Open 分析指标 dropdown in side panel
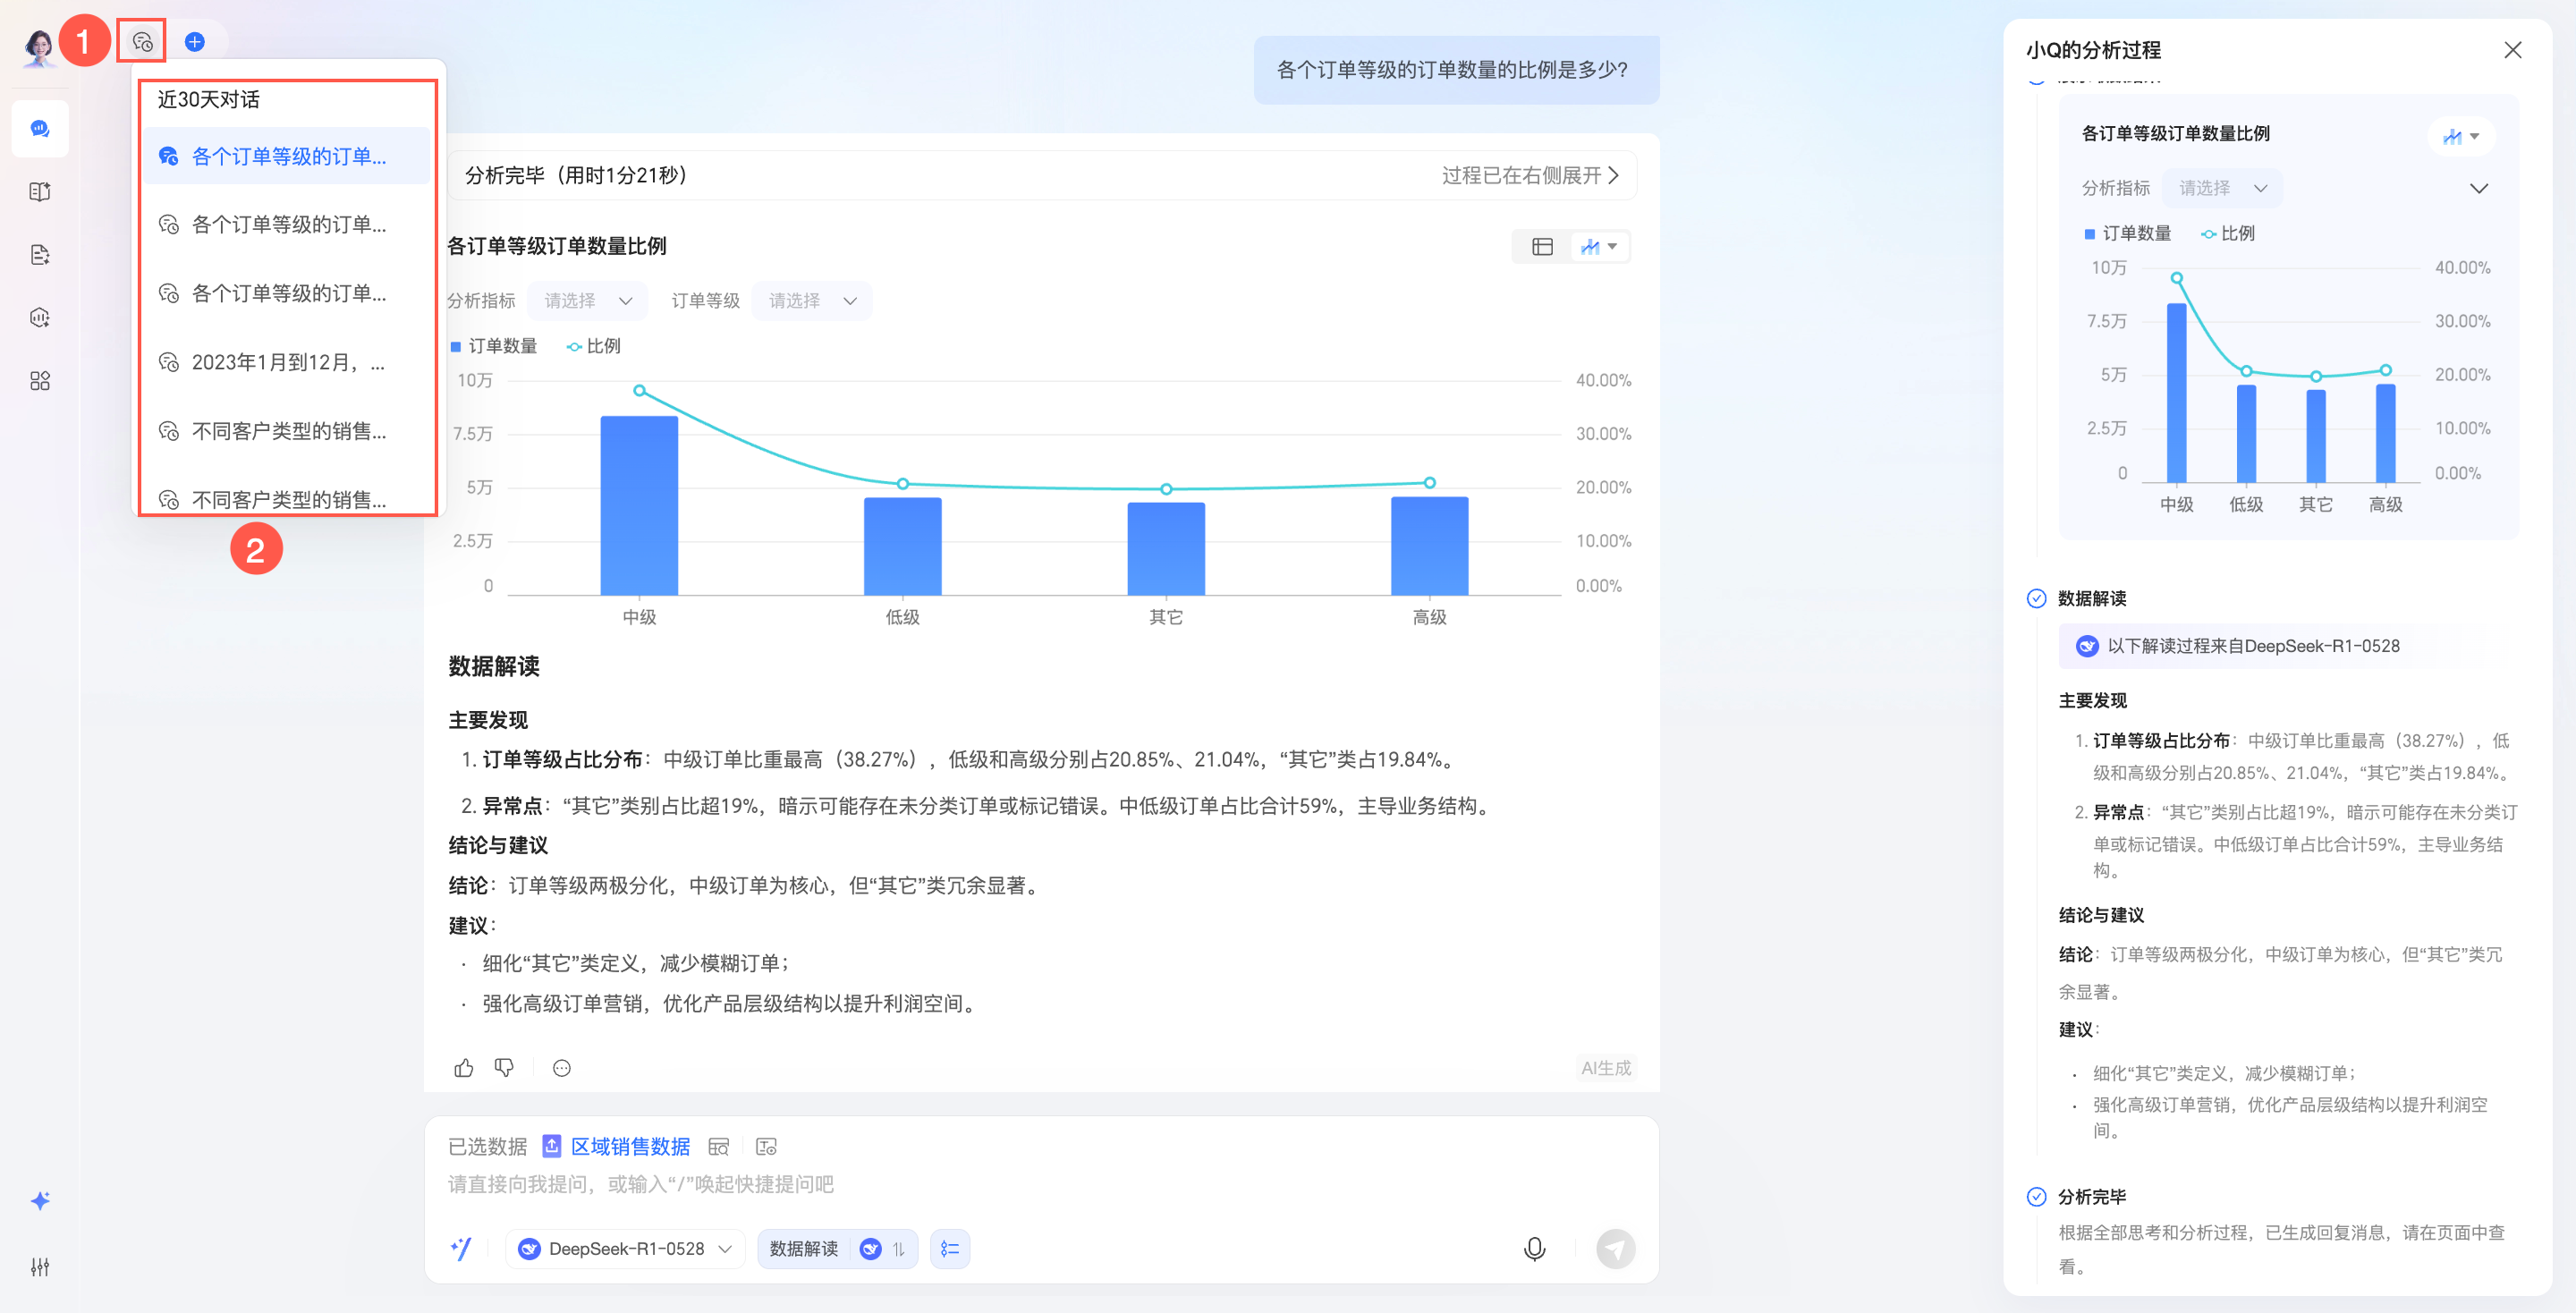 point(2222,188)
